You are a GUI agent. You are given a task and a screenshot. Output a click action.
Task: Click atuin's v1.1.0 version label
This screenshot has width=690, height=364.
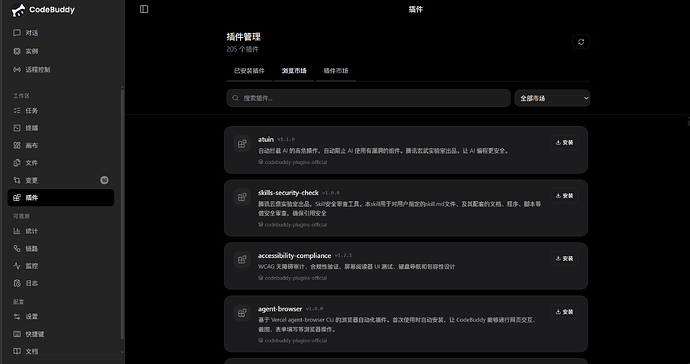[x=286, y=139]
